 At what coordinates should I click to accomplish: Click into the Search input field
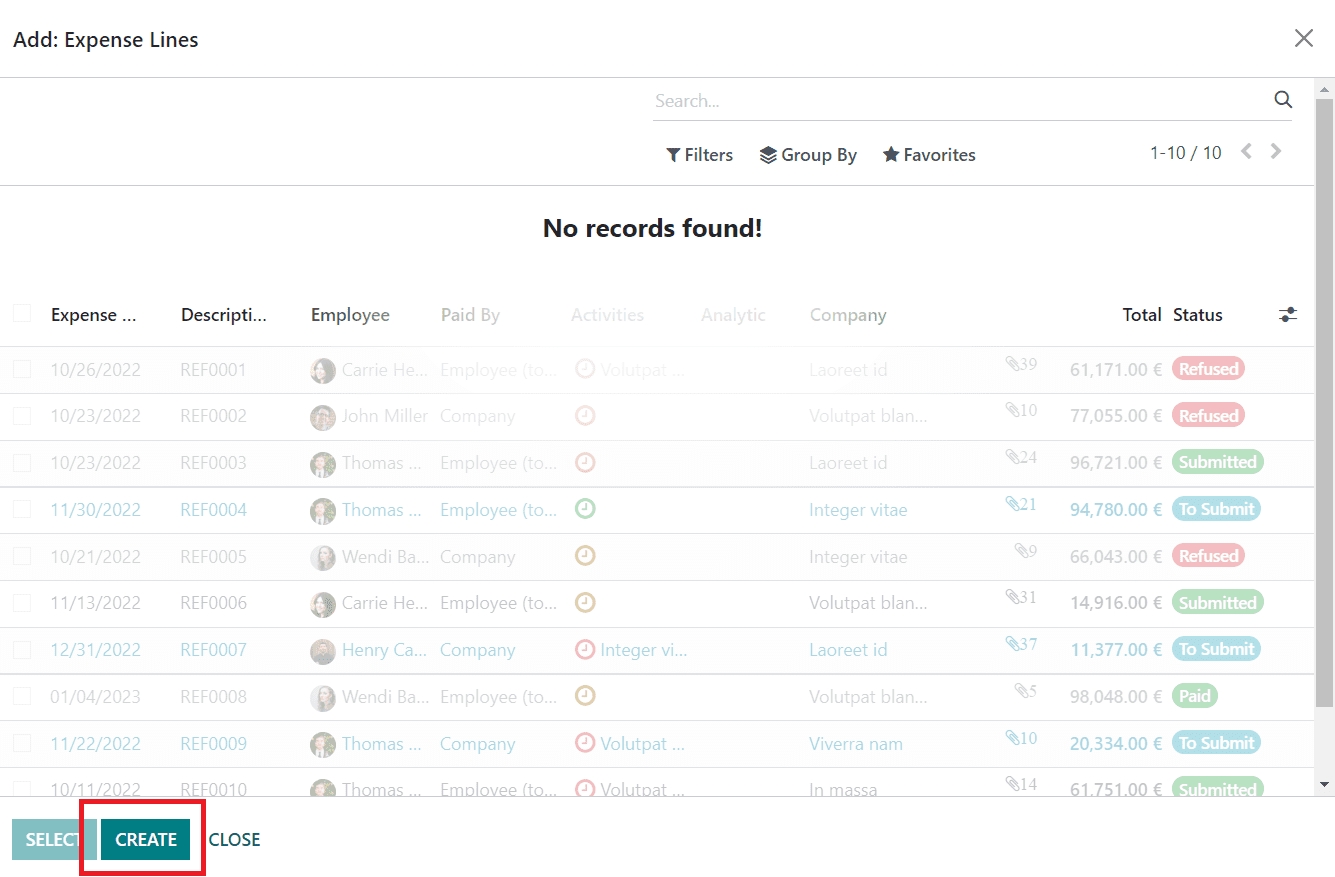click(960, 101)
